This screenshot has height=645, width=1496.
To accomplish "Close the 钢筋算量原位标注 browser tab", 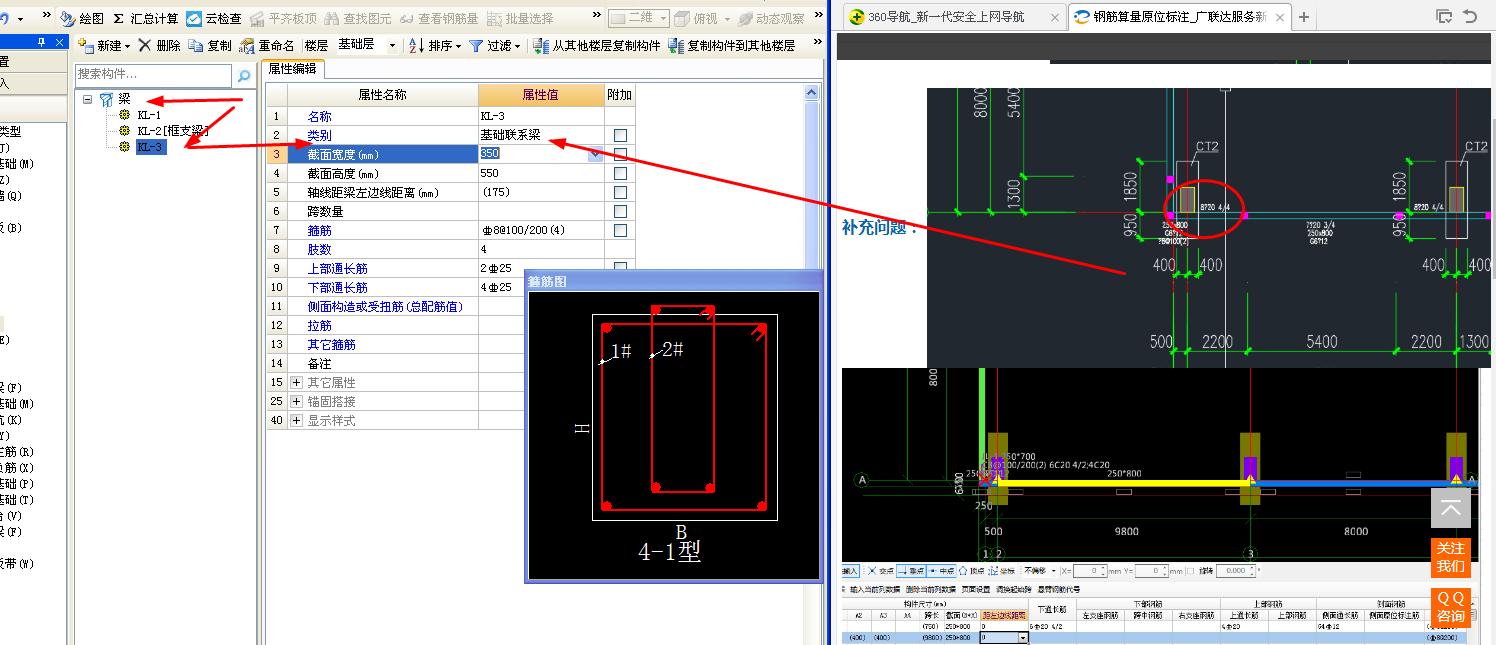I will pyautogui.click(x=1280, y=17).
